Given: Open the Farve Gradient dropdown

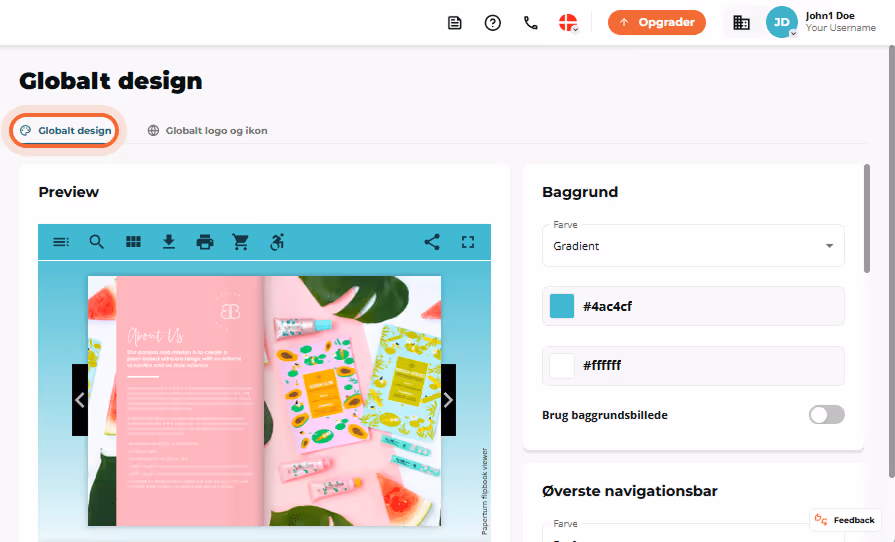Looking at the screenshot, I should tap(693, 246).
